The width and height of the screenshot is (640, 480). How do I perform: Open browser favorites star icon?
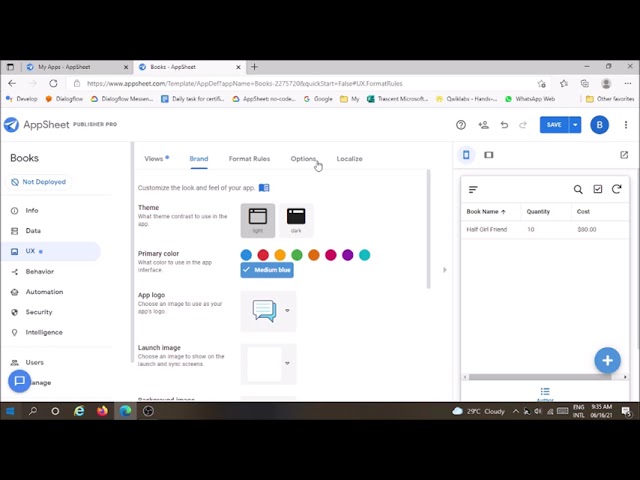(564, 83)
